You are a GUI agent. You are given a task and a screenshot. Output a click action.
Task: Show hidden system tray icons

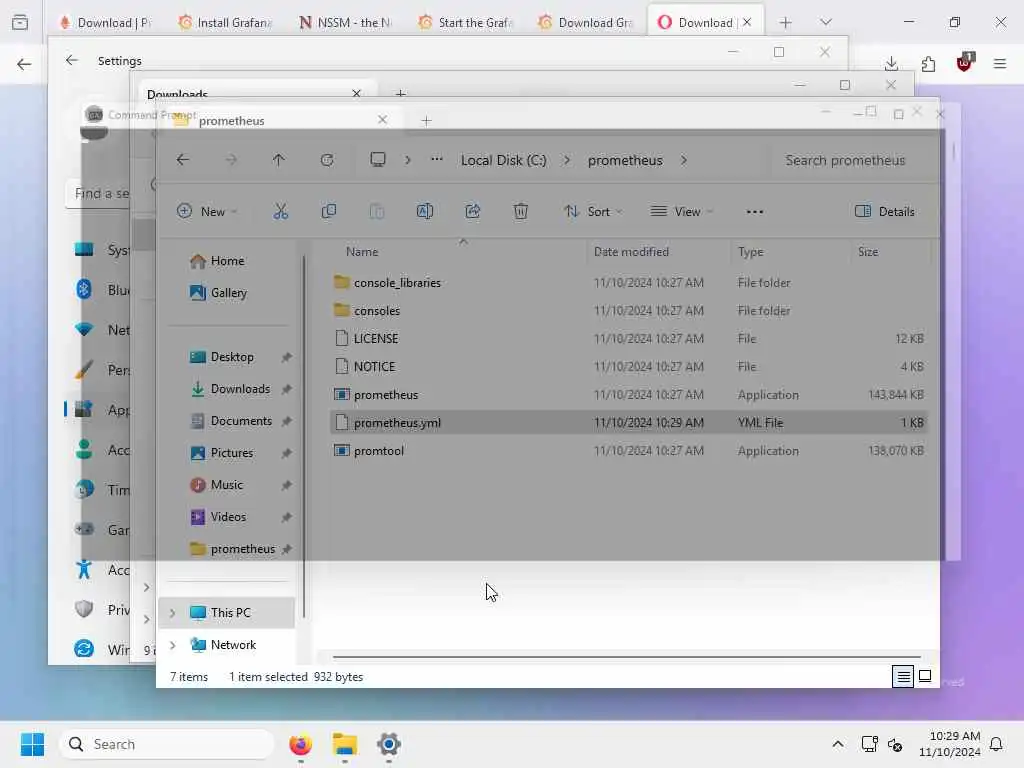838,744
